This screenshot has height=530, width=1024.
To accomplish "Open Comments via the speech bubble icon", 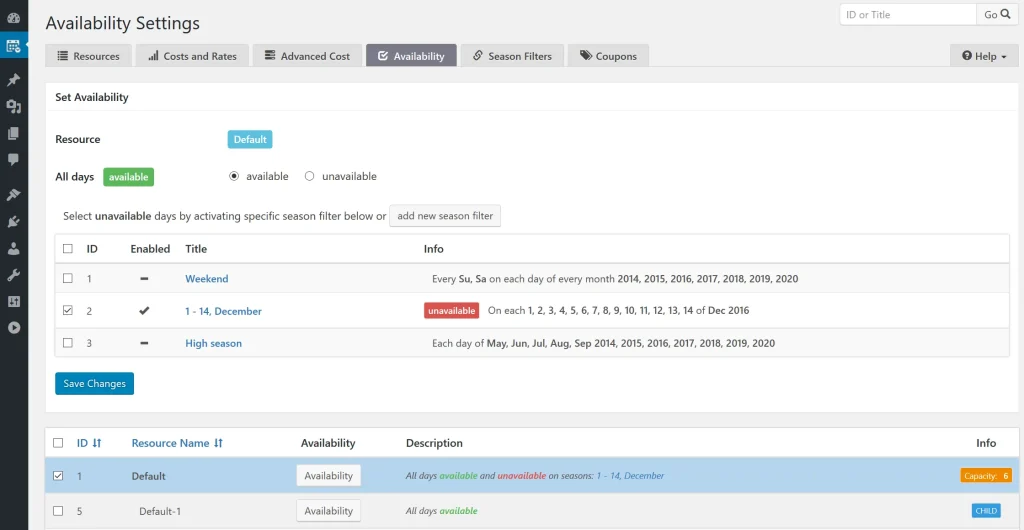I will coord(14,159).
